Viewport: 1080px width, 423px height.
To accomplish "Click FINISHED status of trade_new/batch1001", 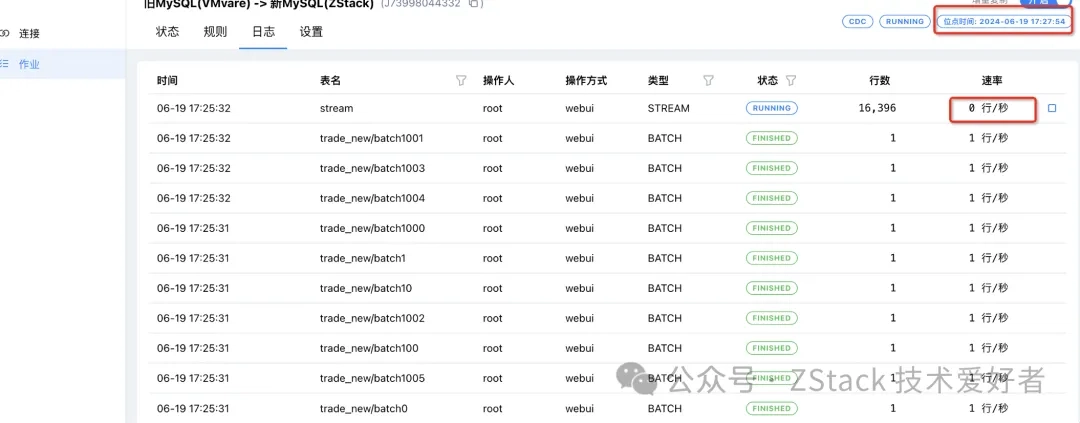I will pyautogui.click(x=771, y=138).
